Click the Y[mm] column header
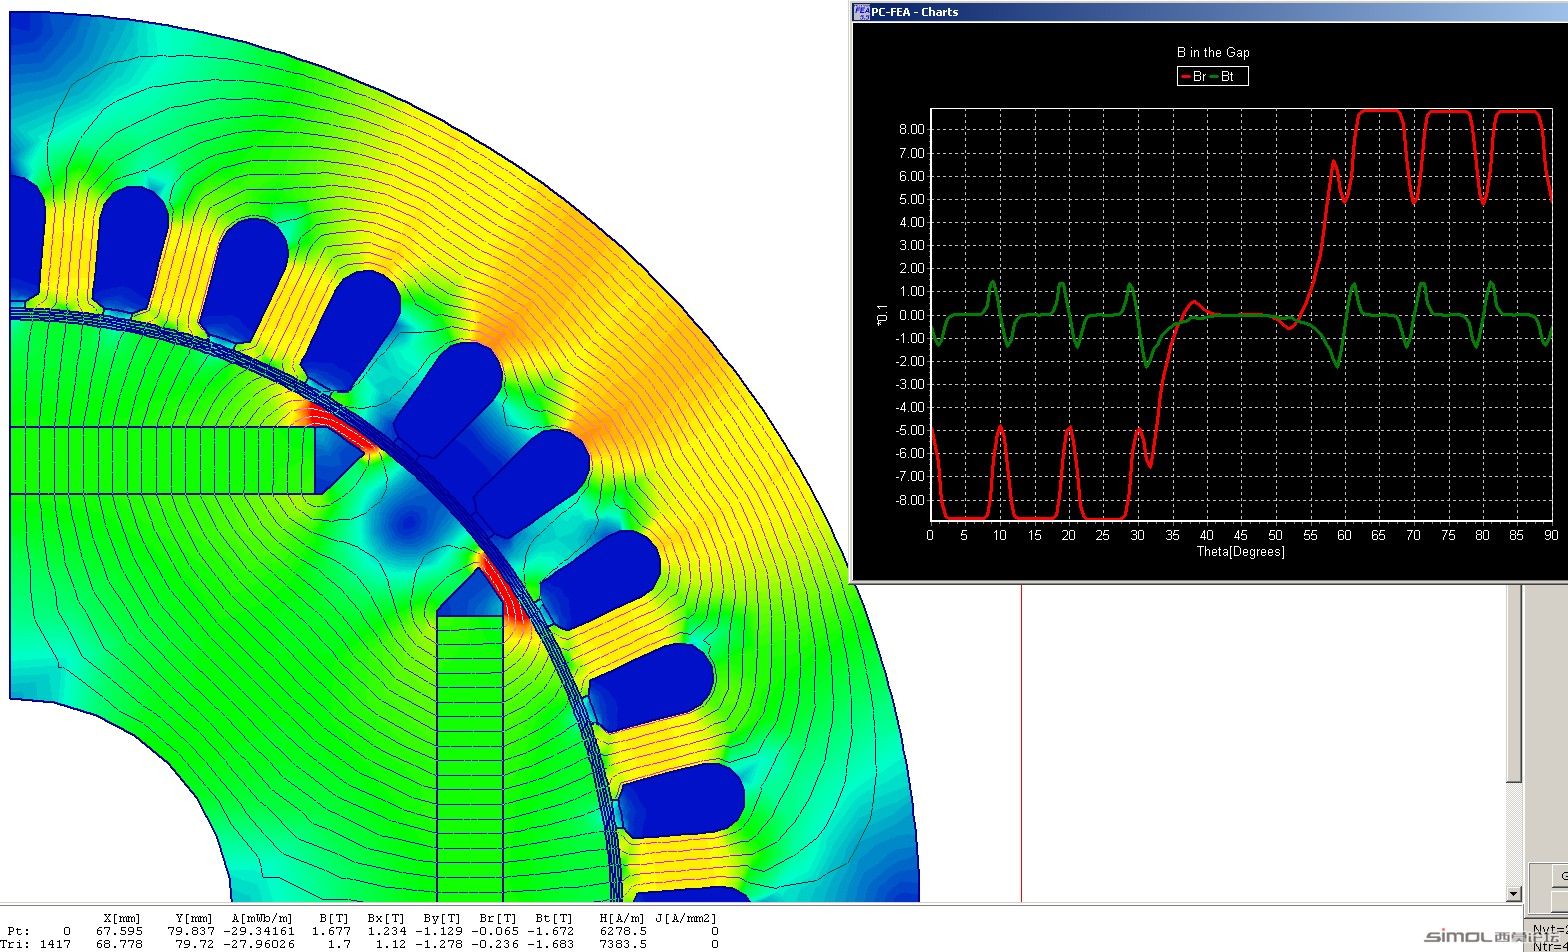 point(194,918)
